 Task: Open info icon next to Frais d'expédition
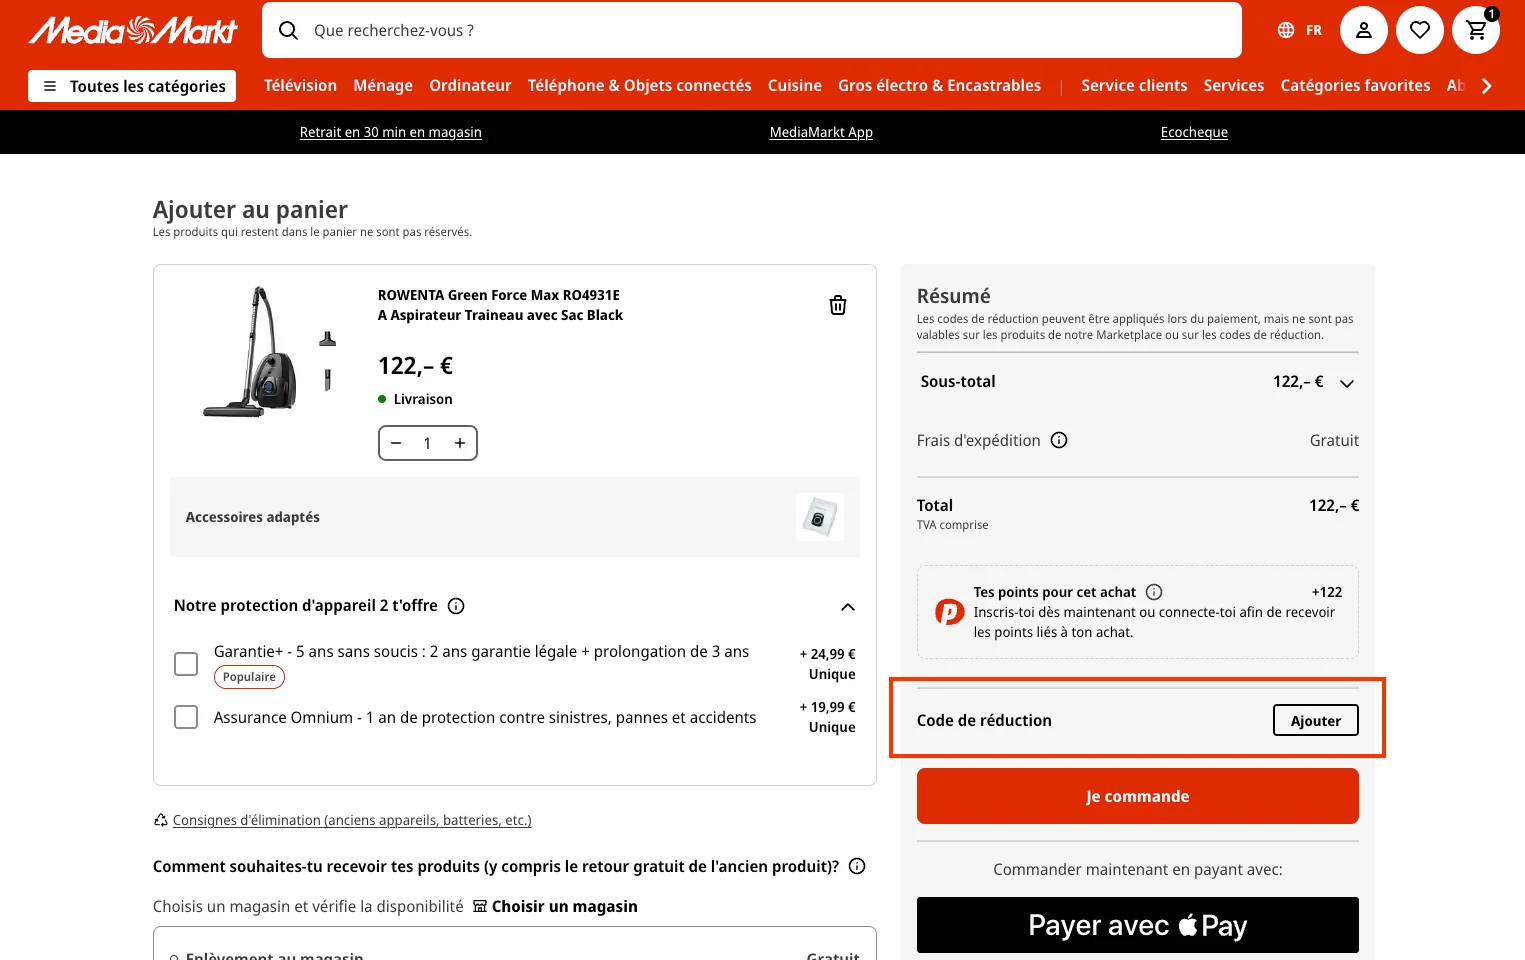(1059, 440)
